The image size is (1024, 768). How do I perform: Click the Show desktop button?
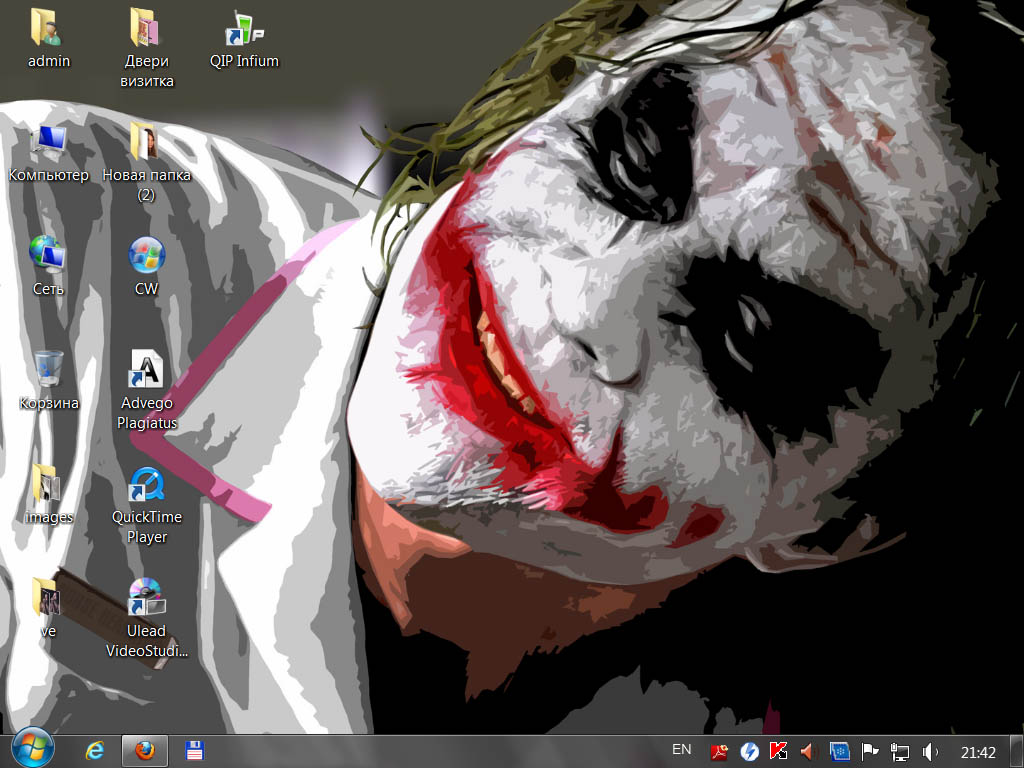[x=1017, y=751]
